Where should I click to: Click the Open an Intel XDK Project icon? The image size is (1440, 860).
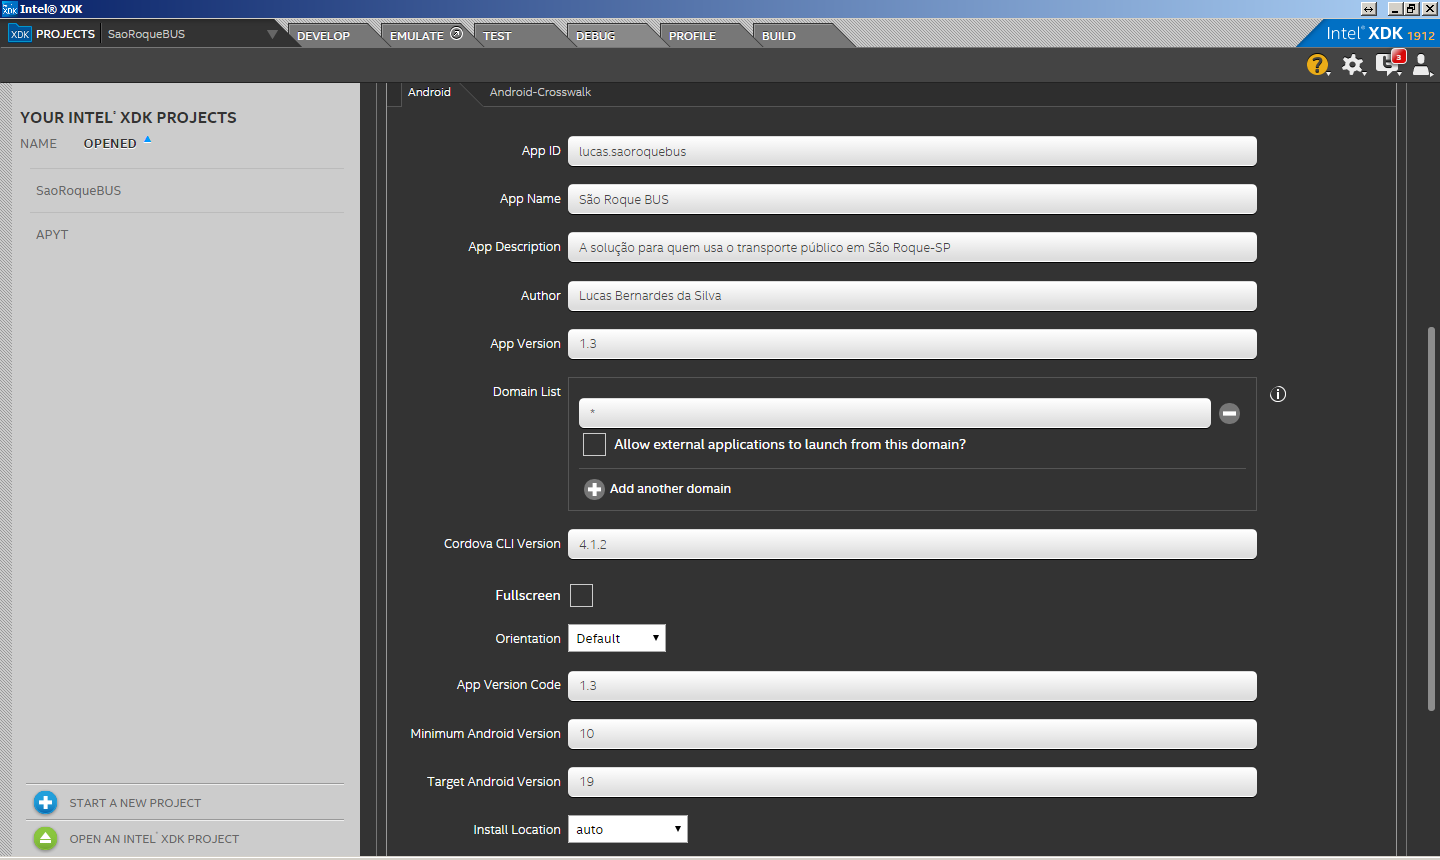point(46,839)
